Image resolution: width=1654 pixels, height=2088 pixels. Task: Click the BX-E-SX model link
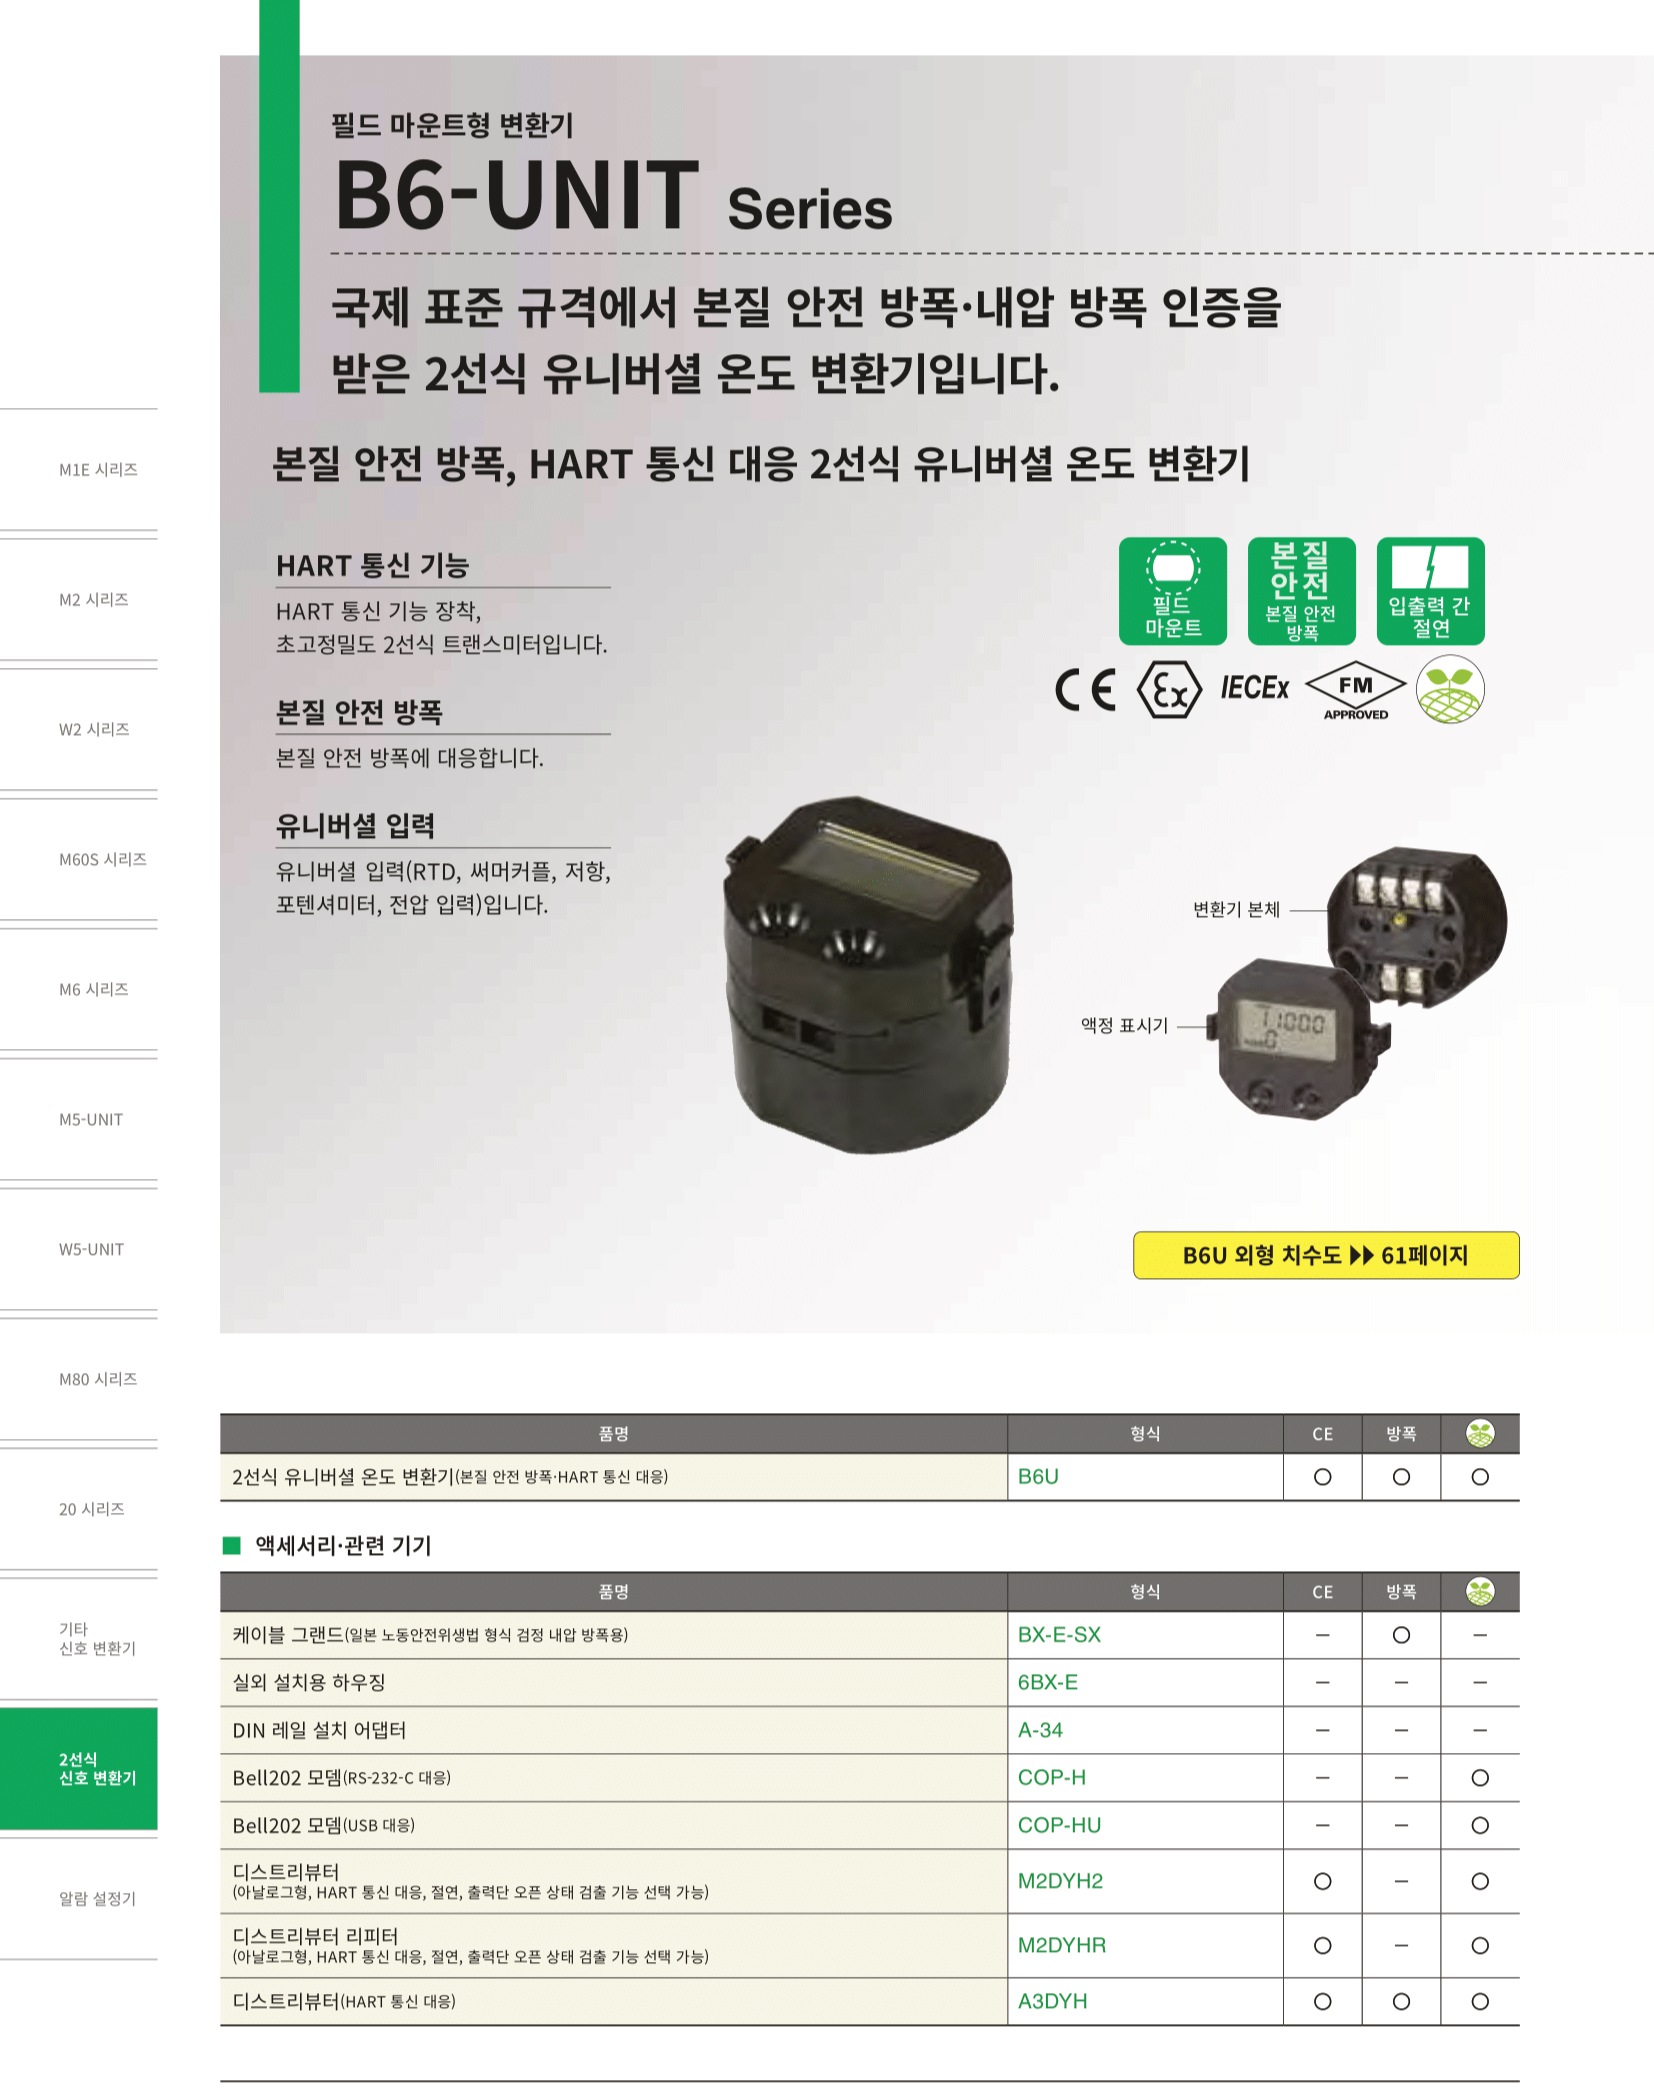coord(1059,1635)
